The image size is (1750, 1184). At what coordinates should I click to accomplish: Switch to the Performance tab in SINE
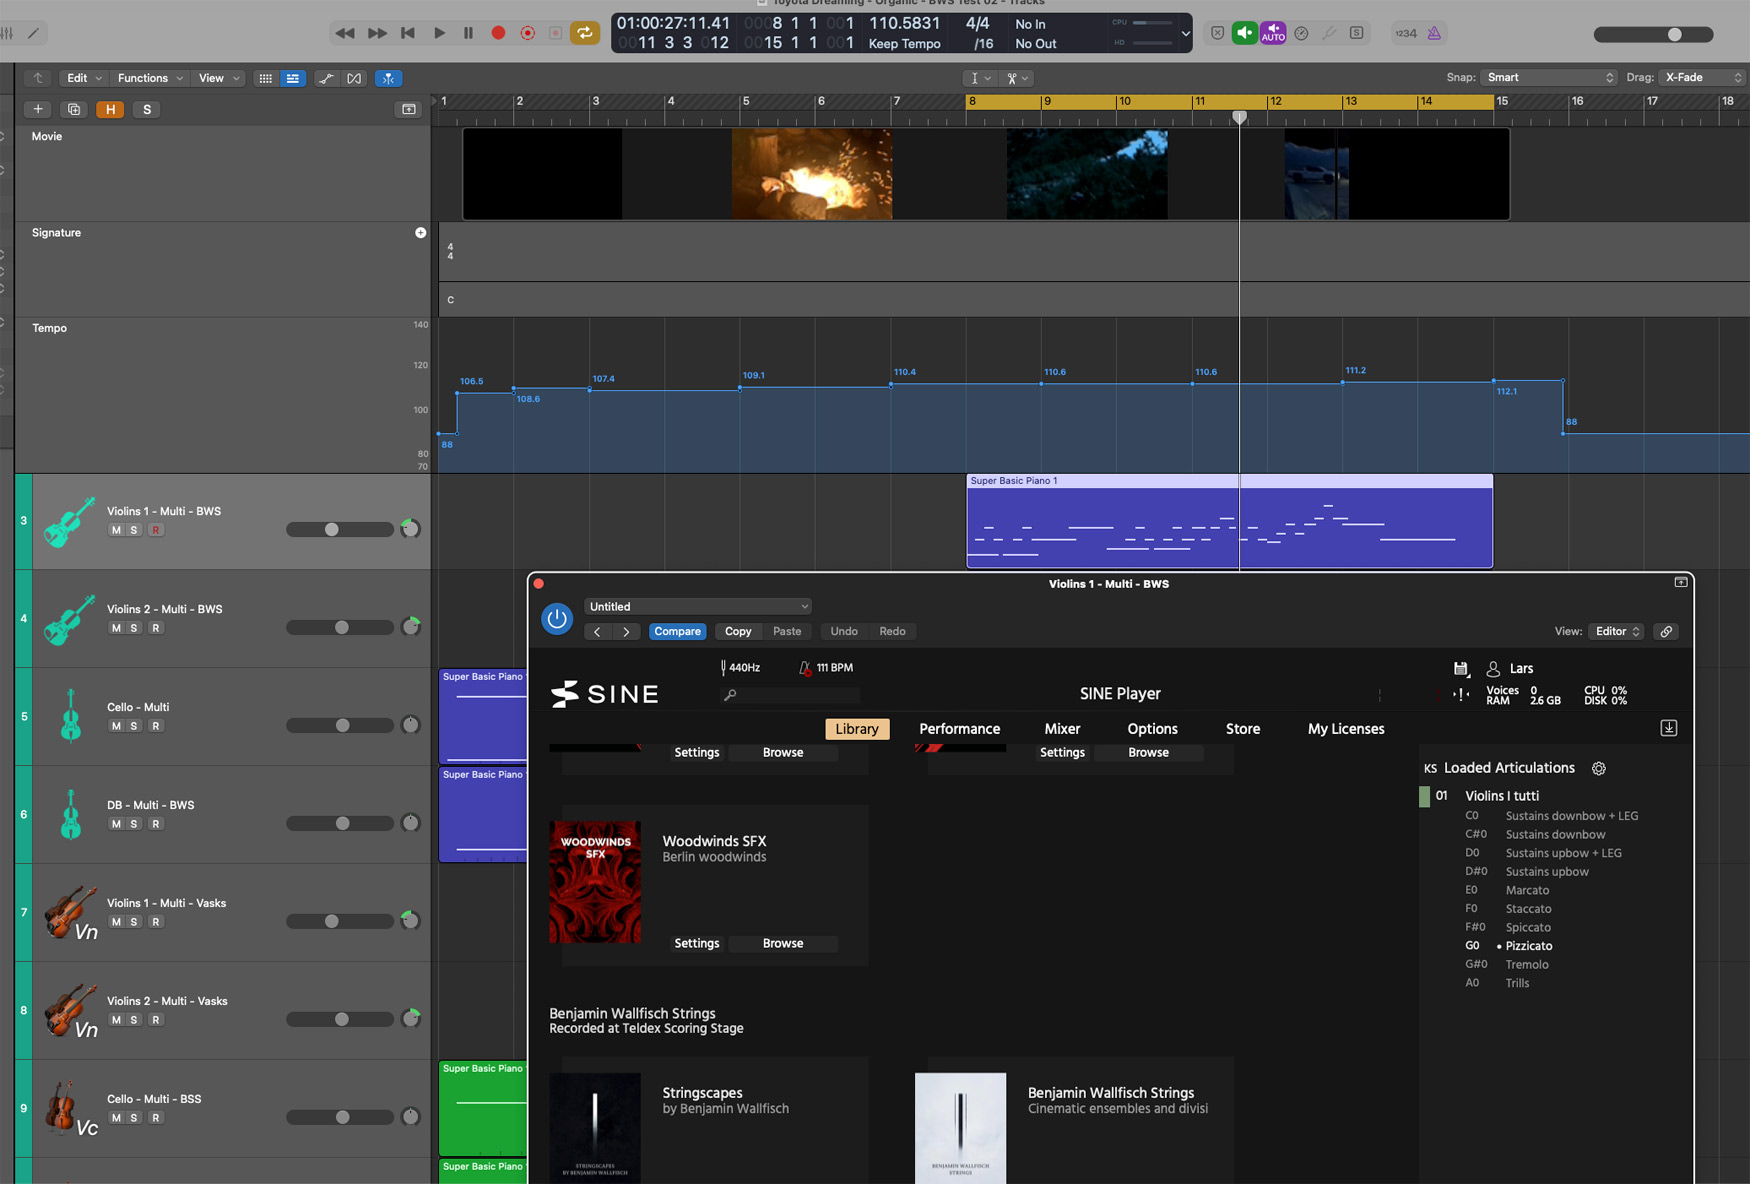point(959,729)
